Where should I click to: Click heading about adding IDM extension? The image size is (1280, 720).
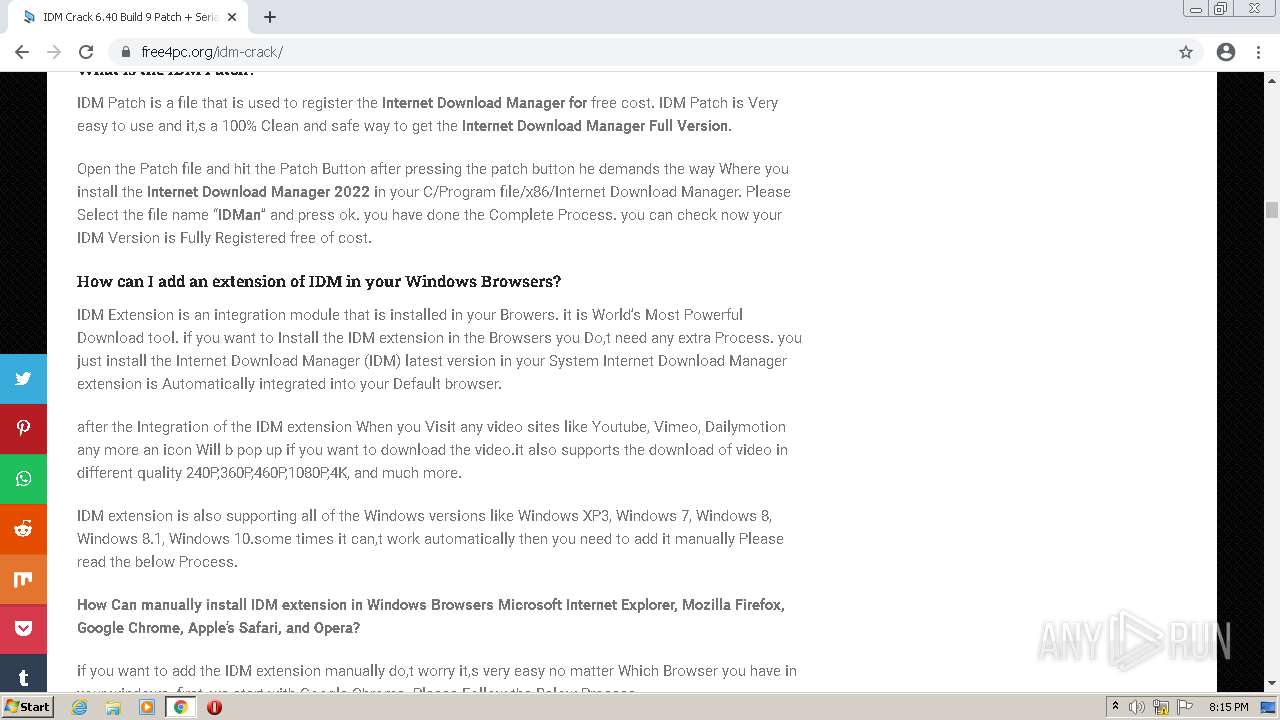click(319, 281)
